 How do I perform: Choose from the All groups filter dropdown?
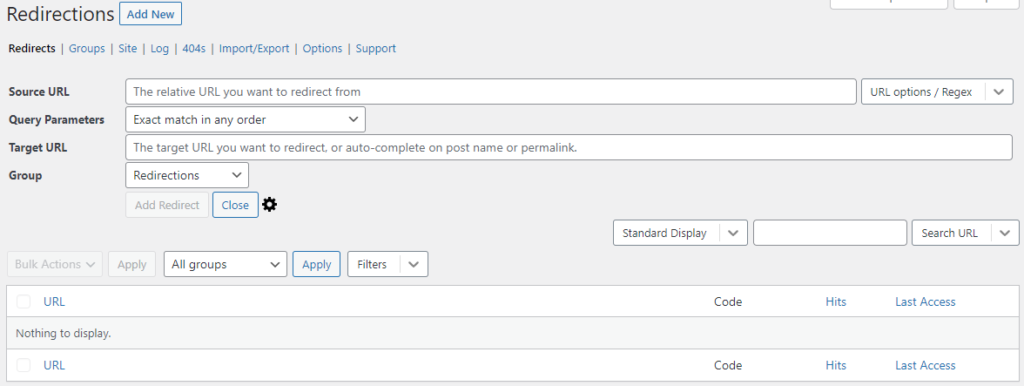[x=225, y=265]
